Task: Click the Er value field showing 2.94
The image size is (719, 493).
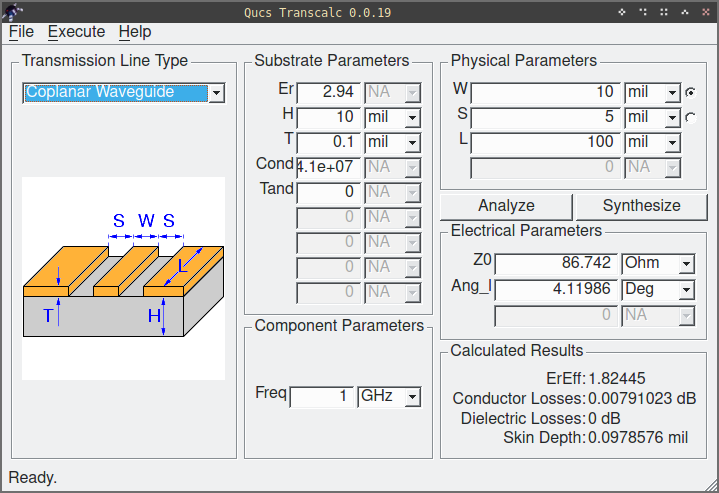Action: tap(328, 92)
